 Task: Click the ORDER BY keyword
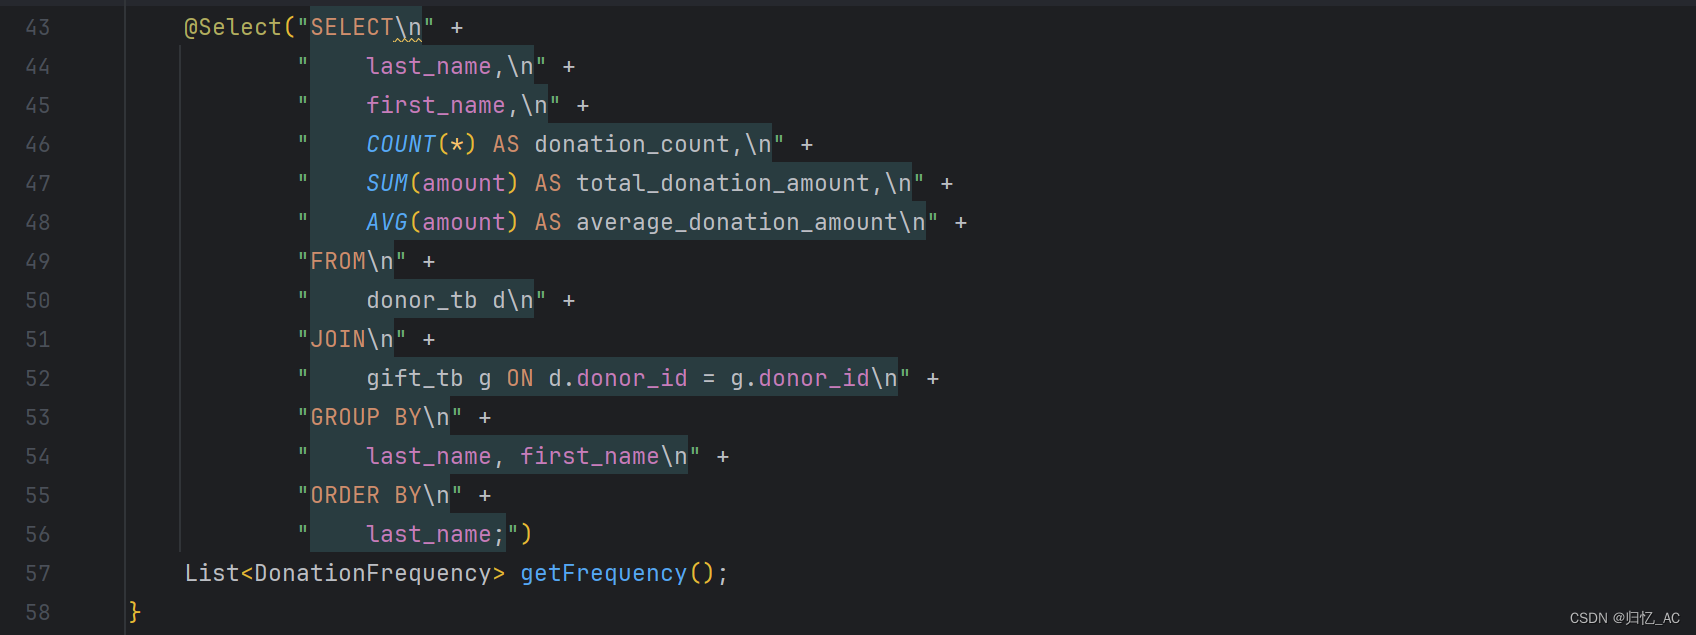coord(366,496)
